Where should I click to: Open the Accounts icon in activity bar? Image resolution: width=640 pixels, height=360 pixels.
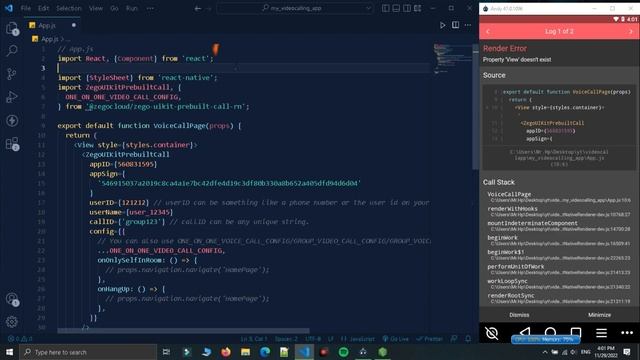coord(12,299)
